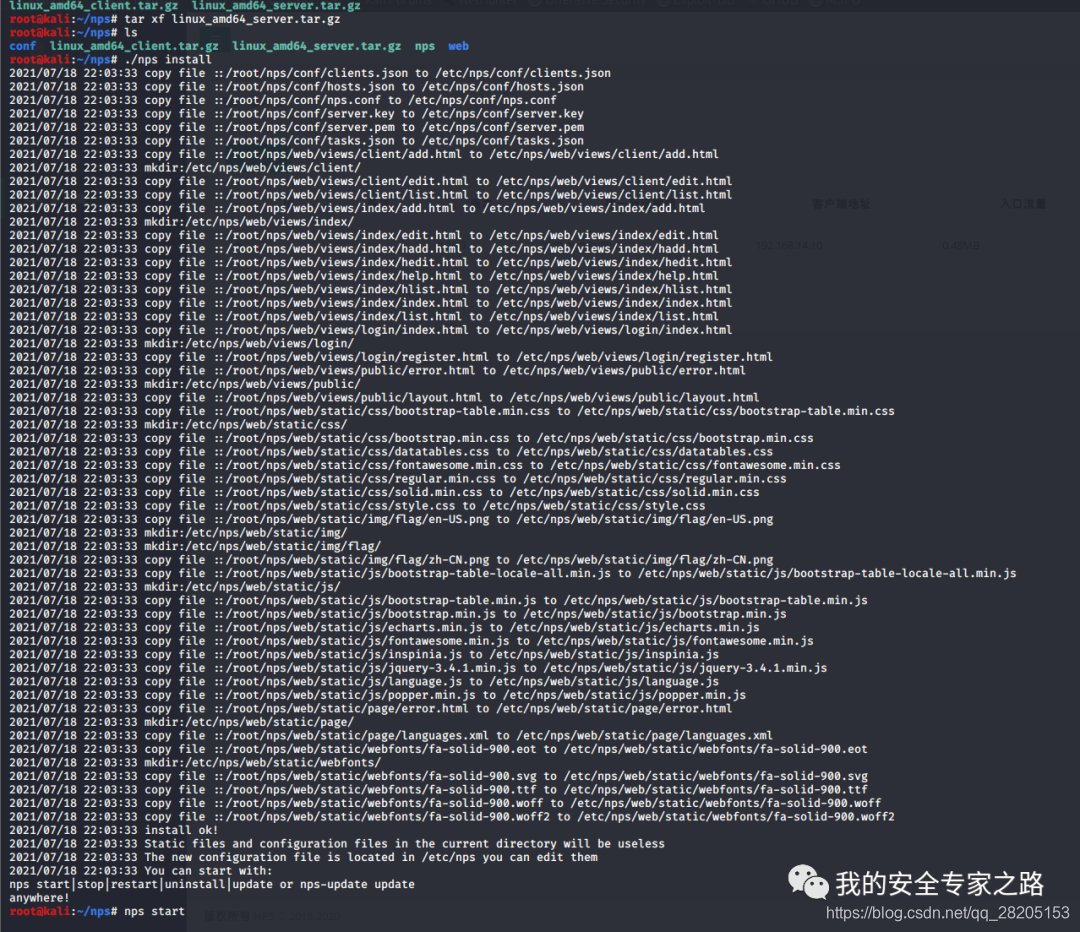This screenshot has width=1080, height=932.
Task: Click destination '/etc/nps/web/static/img/flag/zh-CN.png'
Action: click(644, 560)
